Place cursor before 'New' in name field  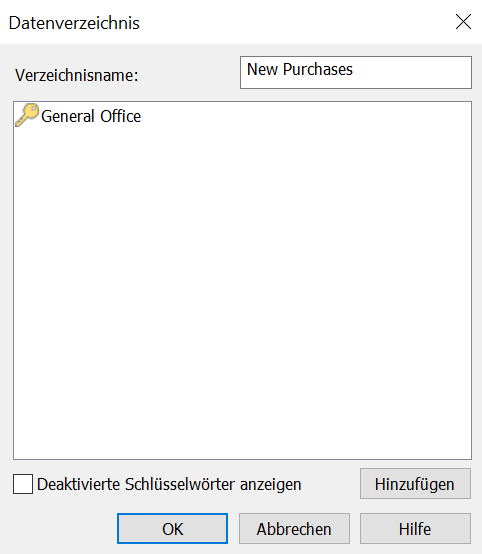(247, 69)
